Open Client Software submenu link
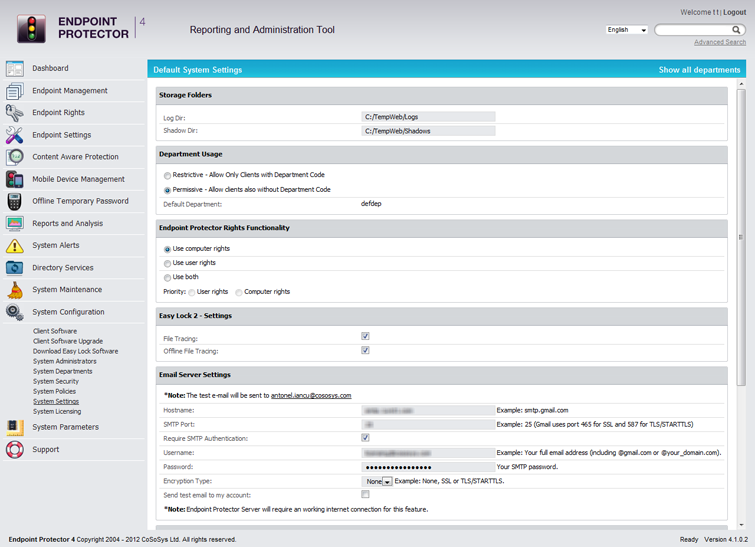This screenshot has width=755, height=547. coord(55,331)
